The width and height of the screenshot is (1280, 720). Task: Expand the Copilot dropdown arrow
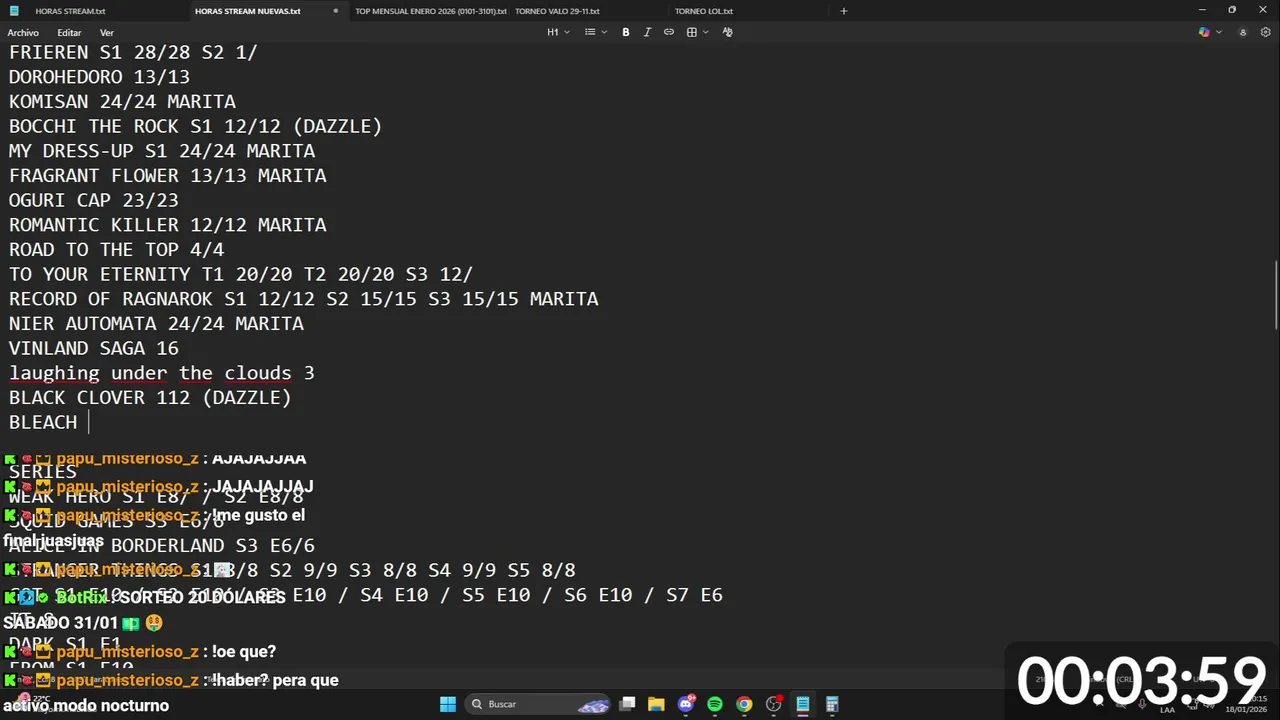[x=1218, y=32]
